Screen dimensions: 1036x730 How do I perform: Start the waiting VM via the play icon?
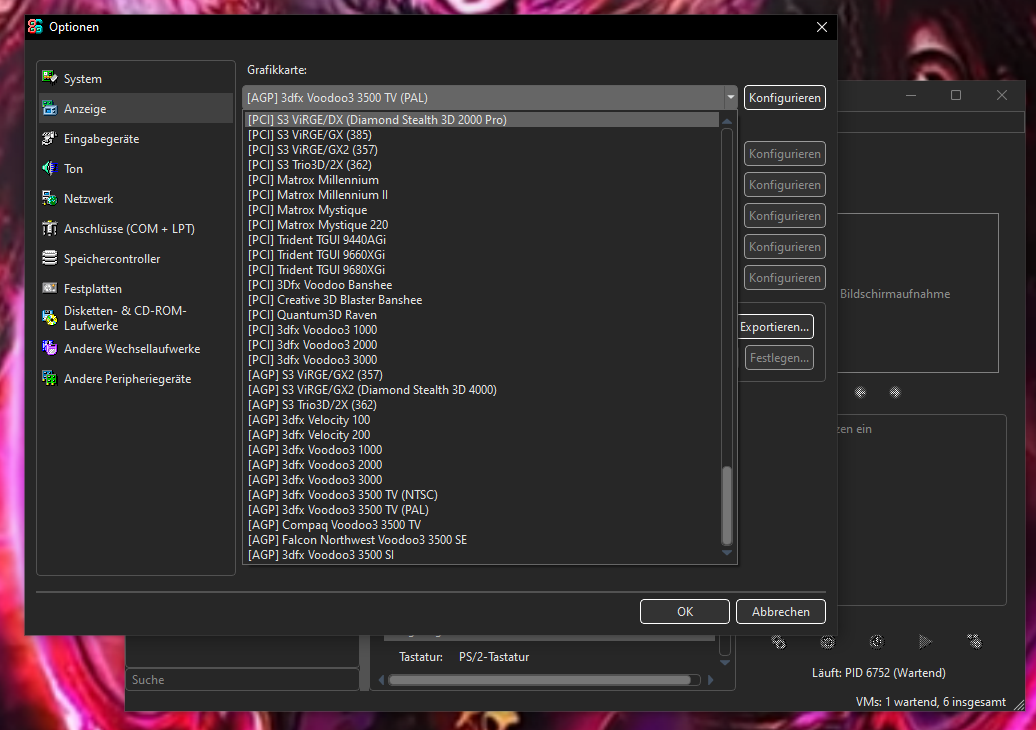click(x=925, y=641)
